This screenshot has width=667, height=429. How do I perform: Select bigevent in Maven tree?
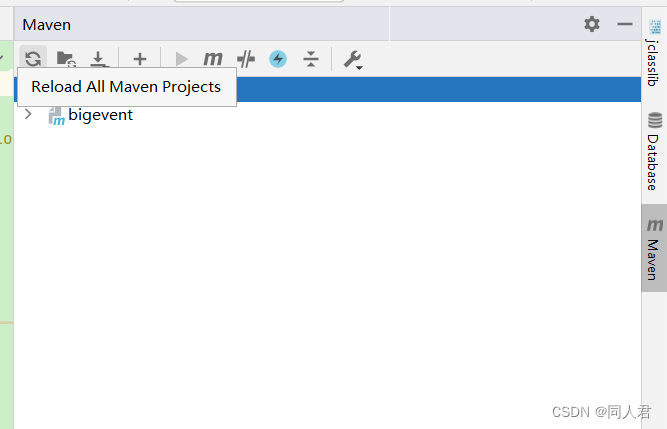click(x=100, y=115)
